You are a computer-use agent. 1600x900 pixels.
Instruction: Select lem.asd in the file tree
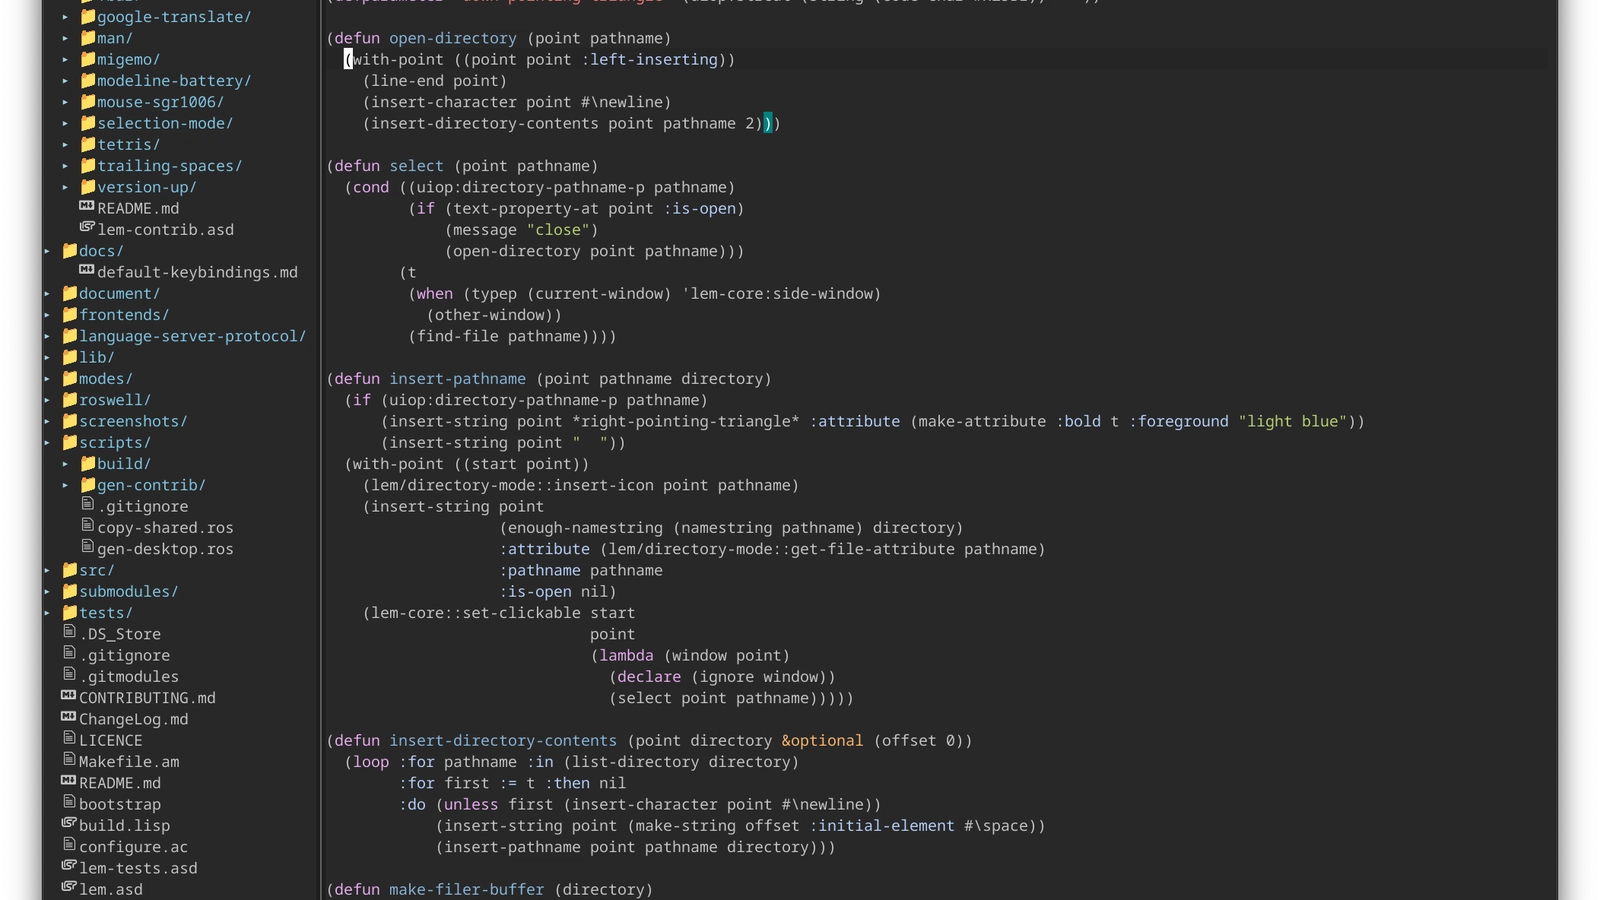pyautogui.click(x=111, y=888)
